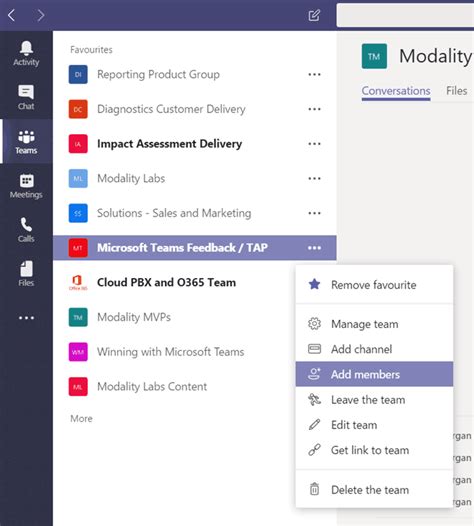The height and width of the screenshot is (526, 474).
Task: Open Chat in the left sidebar
Action: click(26, 97)
